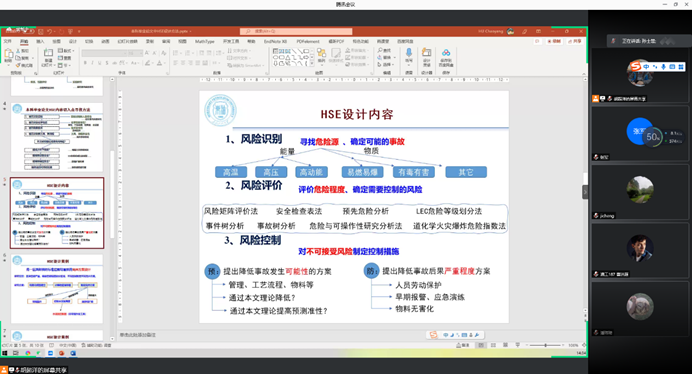The image size is (692, 374).
Task: Toggle Reading view in status bar
Action: click(x=505, y=345)
